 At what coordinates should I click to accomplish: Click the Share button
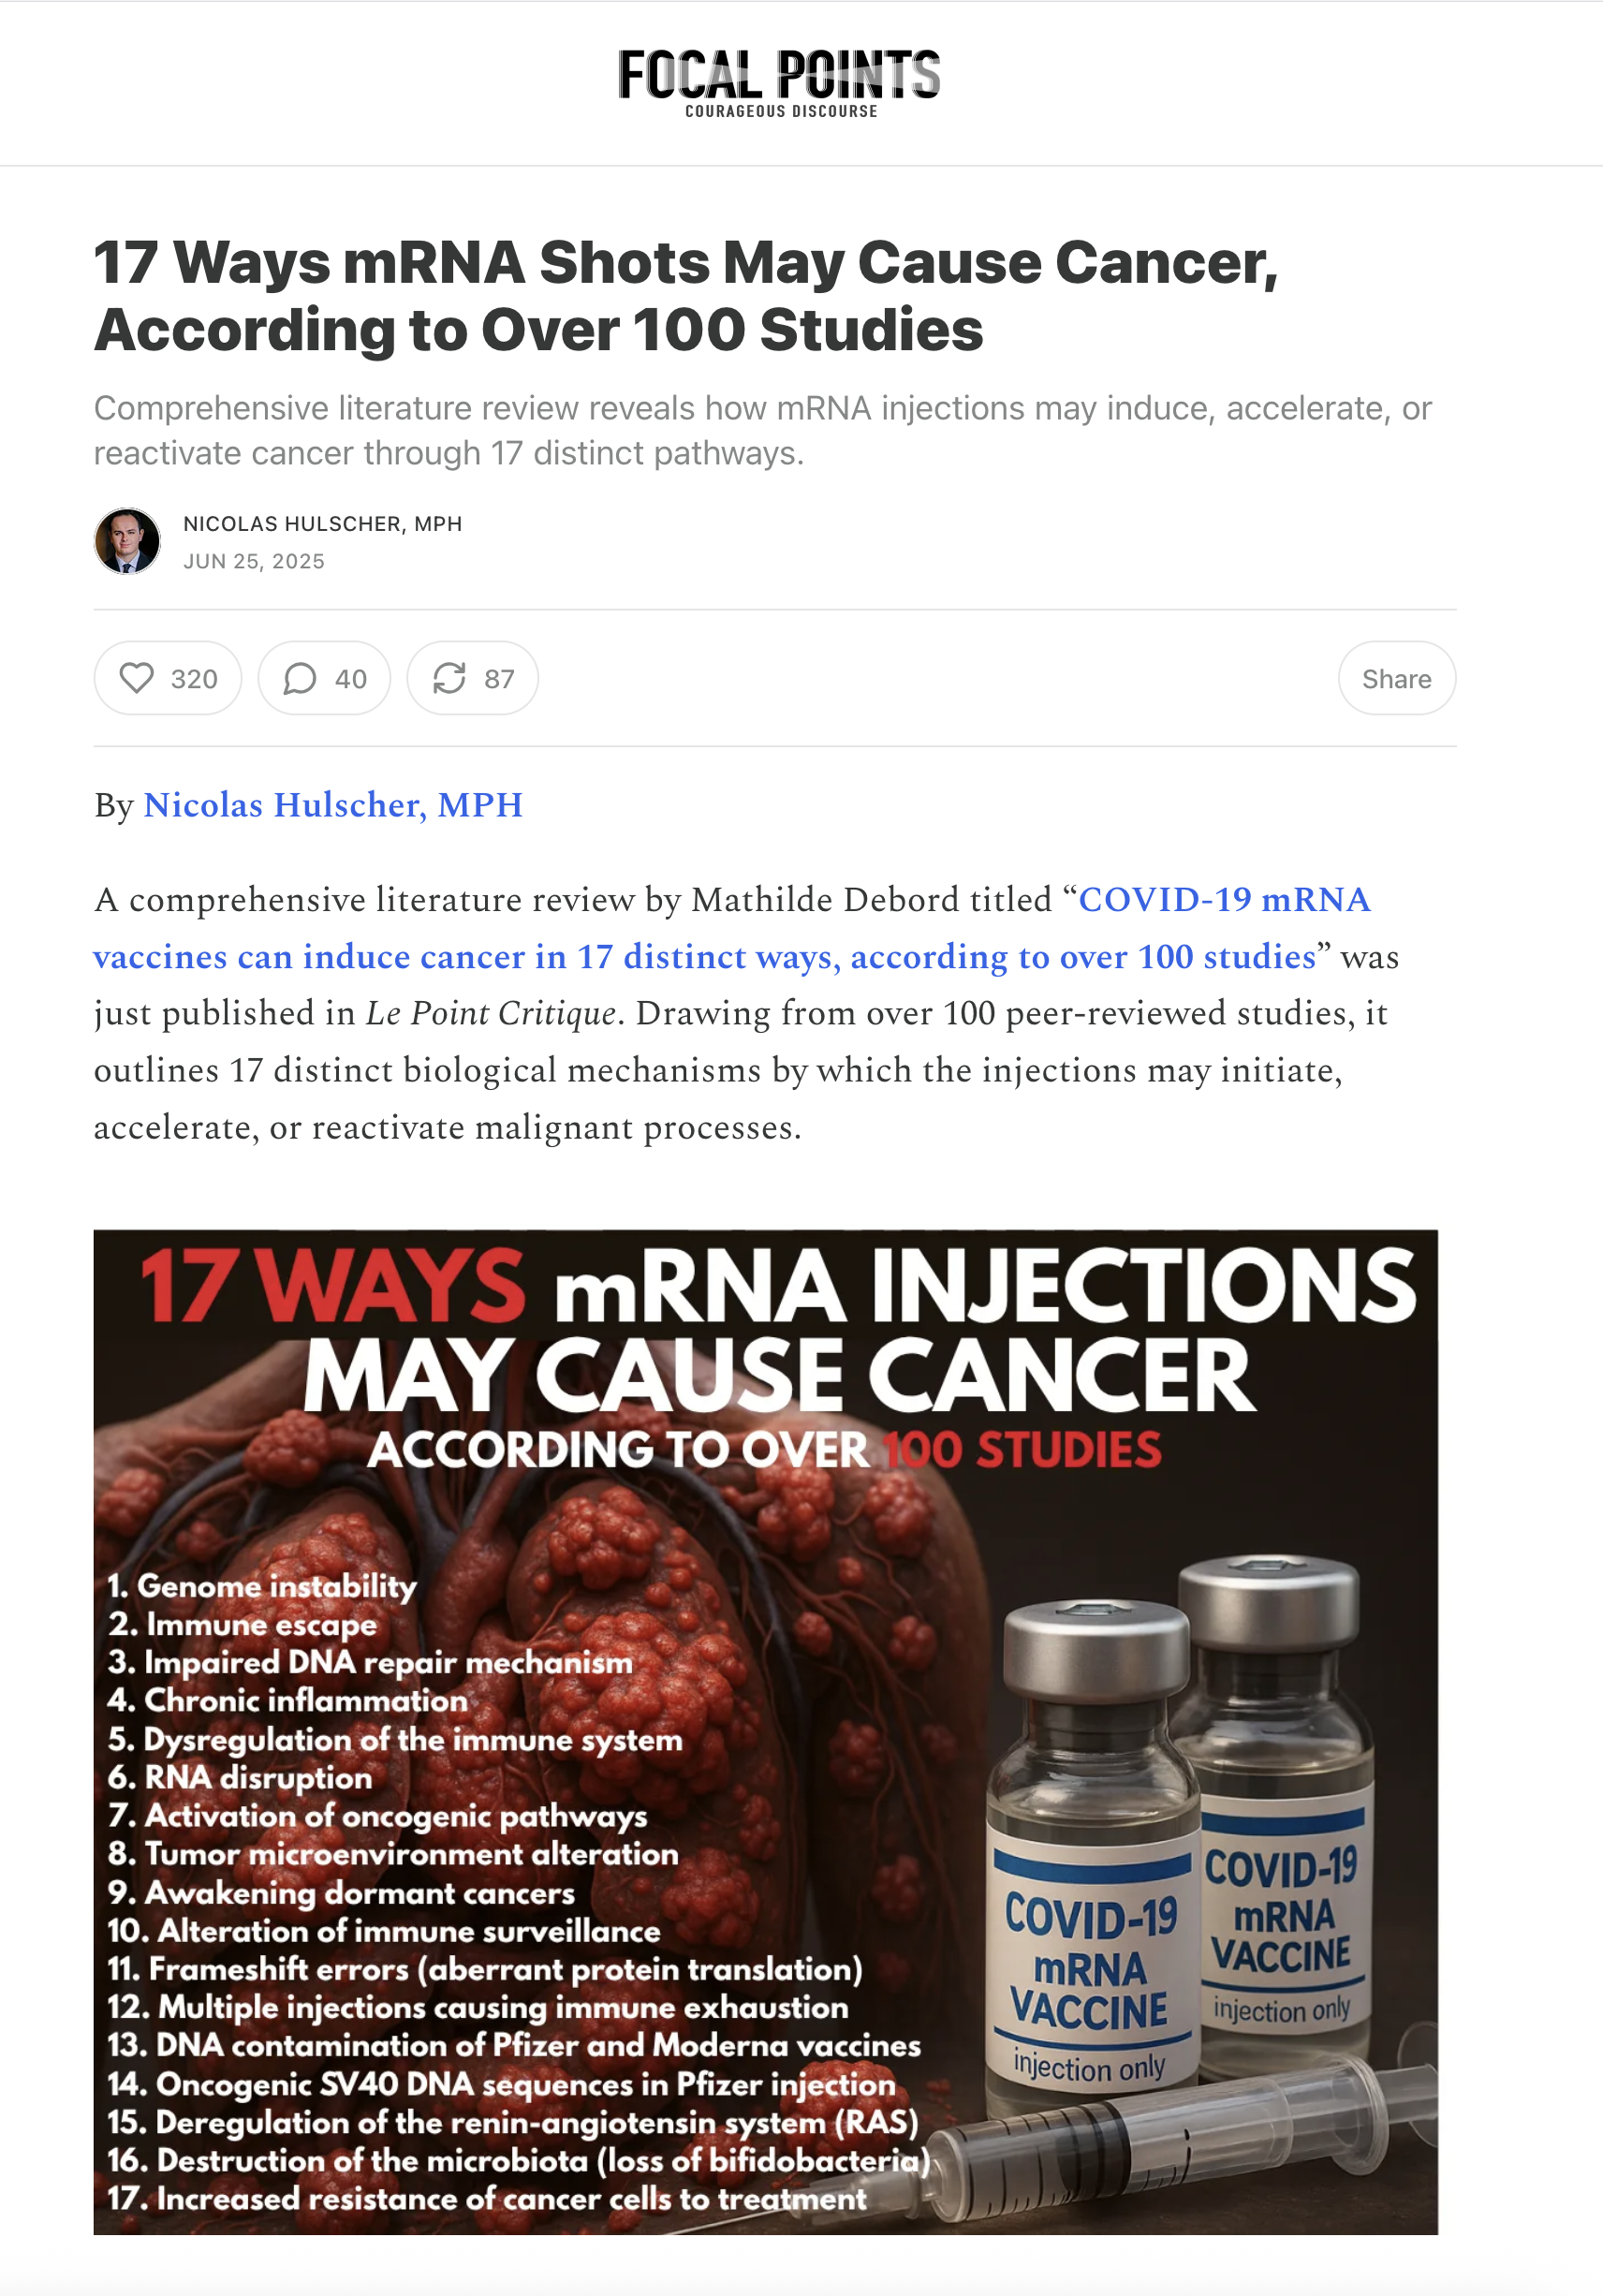click(x=1396, y=679)
